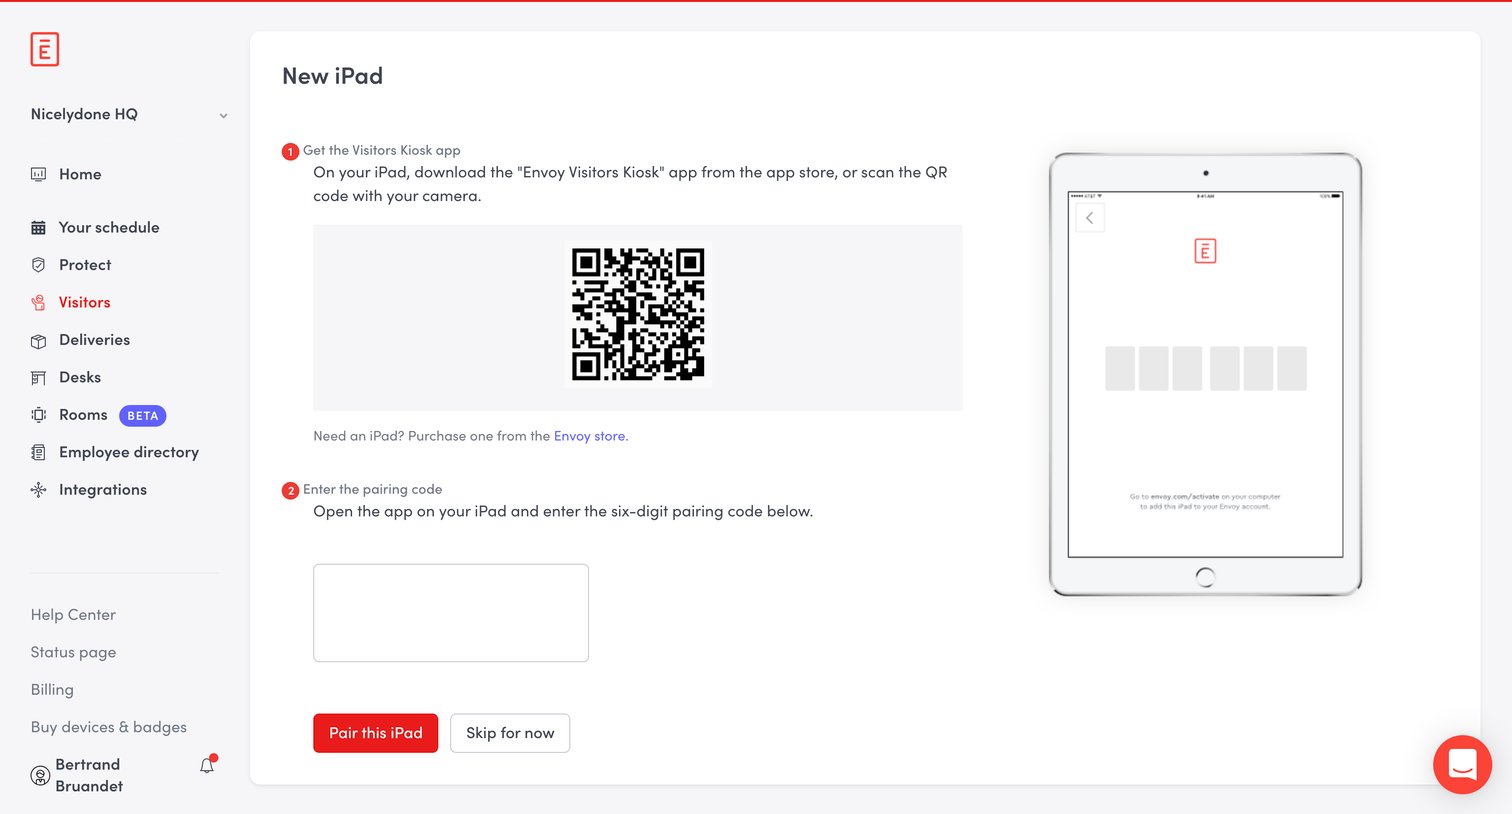Open the Rooms BETA menu item
This screenshot has height=814, width=1512.
point(99,415)
